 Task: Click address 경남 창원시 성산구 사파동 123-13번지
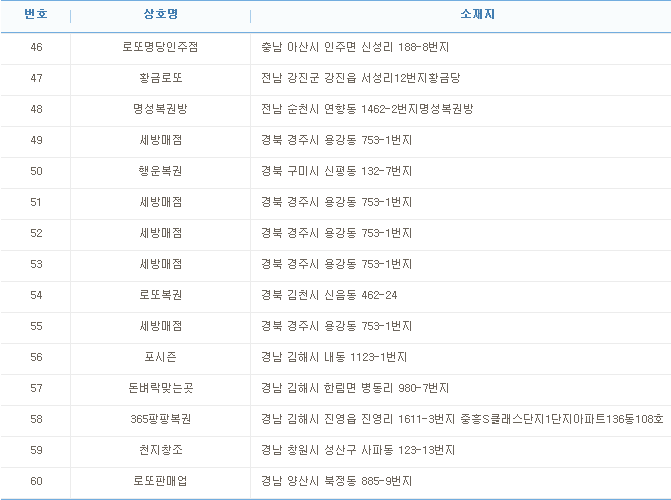click(x=358, y=450)
